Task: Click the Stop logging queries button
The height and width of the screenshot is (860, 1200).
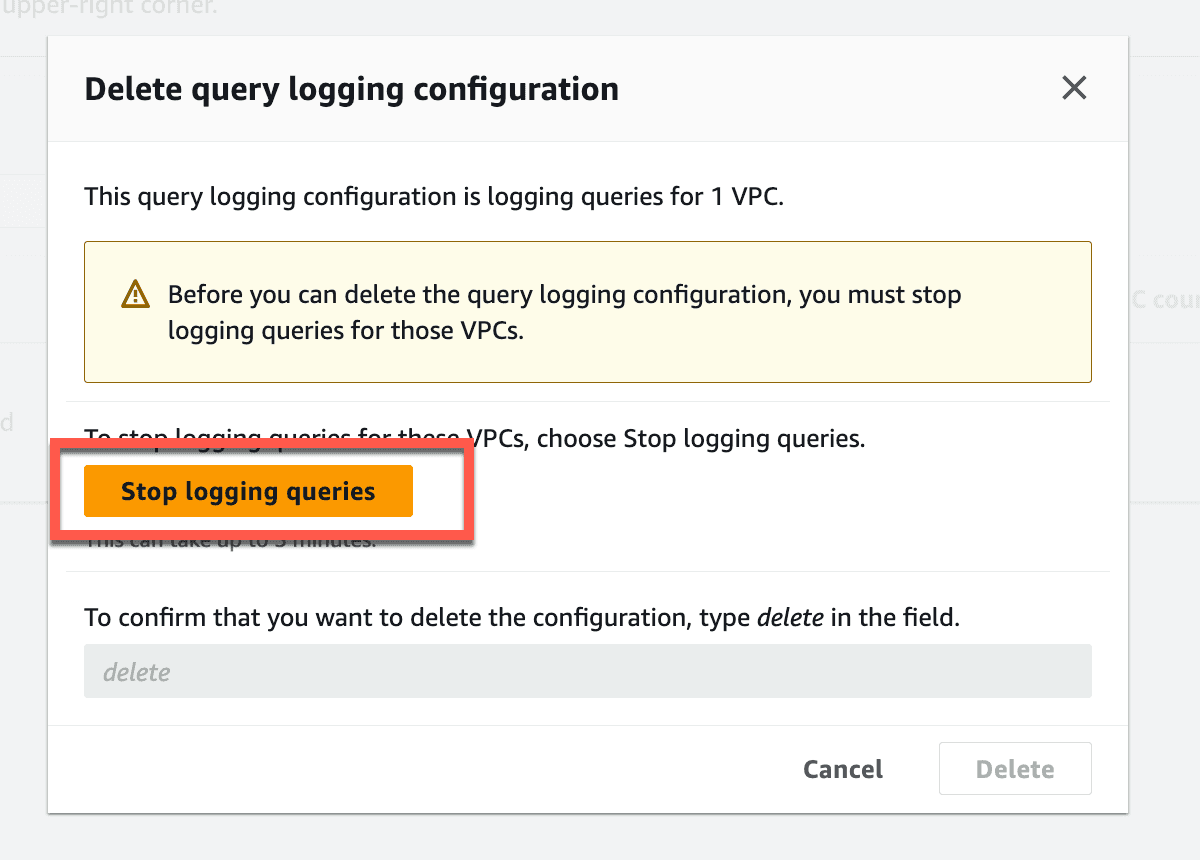Action: [x=248, y=491]
